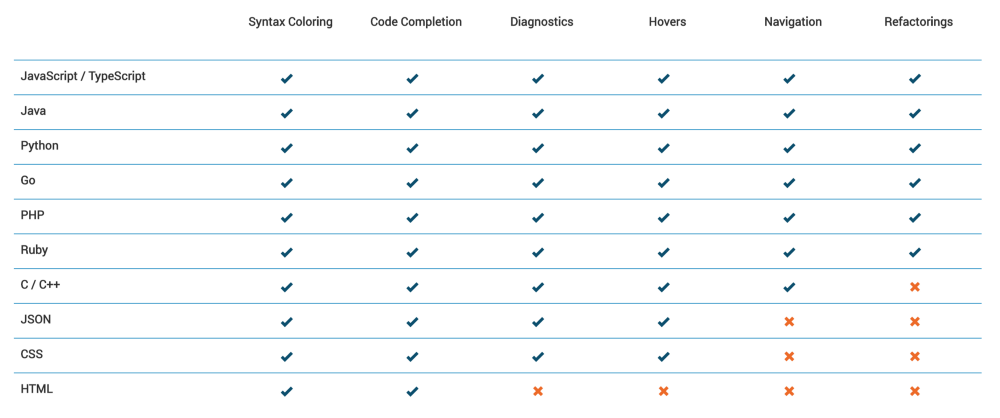Screen dimensions: 1000x418
Task: Click the Diagnostics column heading
Action: (541, 22)
